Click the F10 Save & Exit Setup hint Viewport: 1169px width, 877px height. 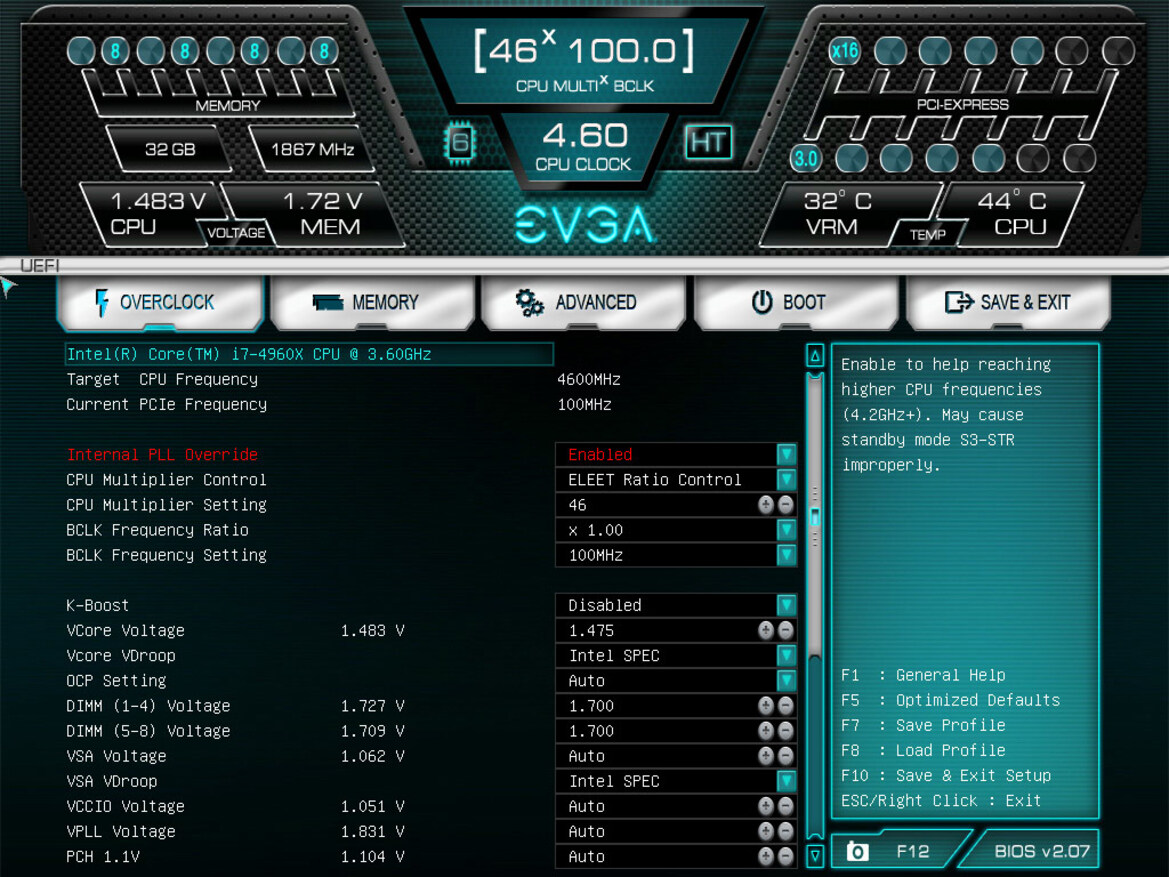click(x=946, y=776)
